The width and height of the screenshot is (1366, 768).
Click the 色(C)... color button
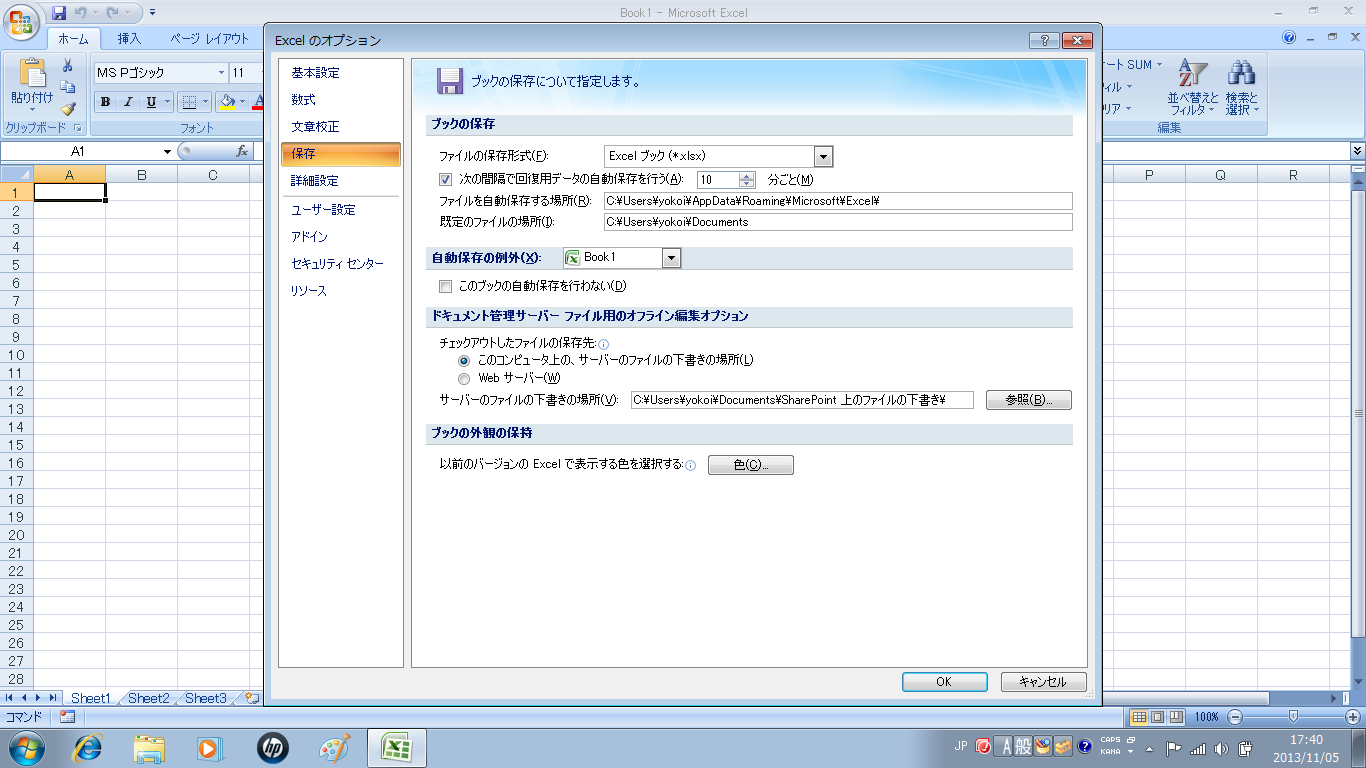[750, 465]
